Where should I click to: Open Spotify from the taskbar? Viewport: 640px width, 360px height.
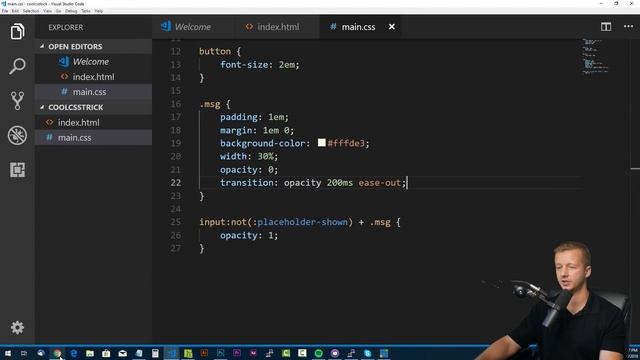[x=318, y=353]
